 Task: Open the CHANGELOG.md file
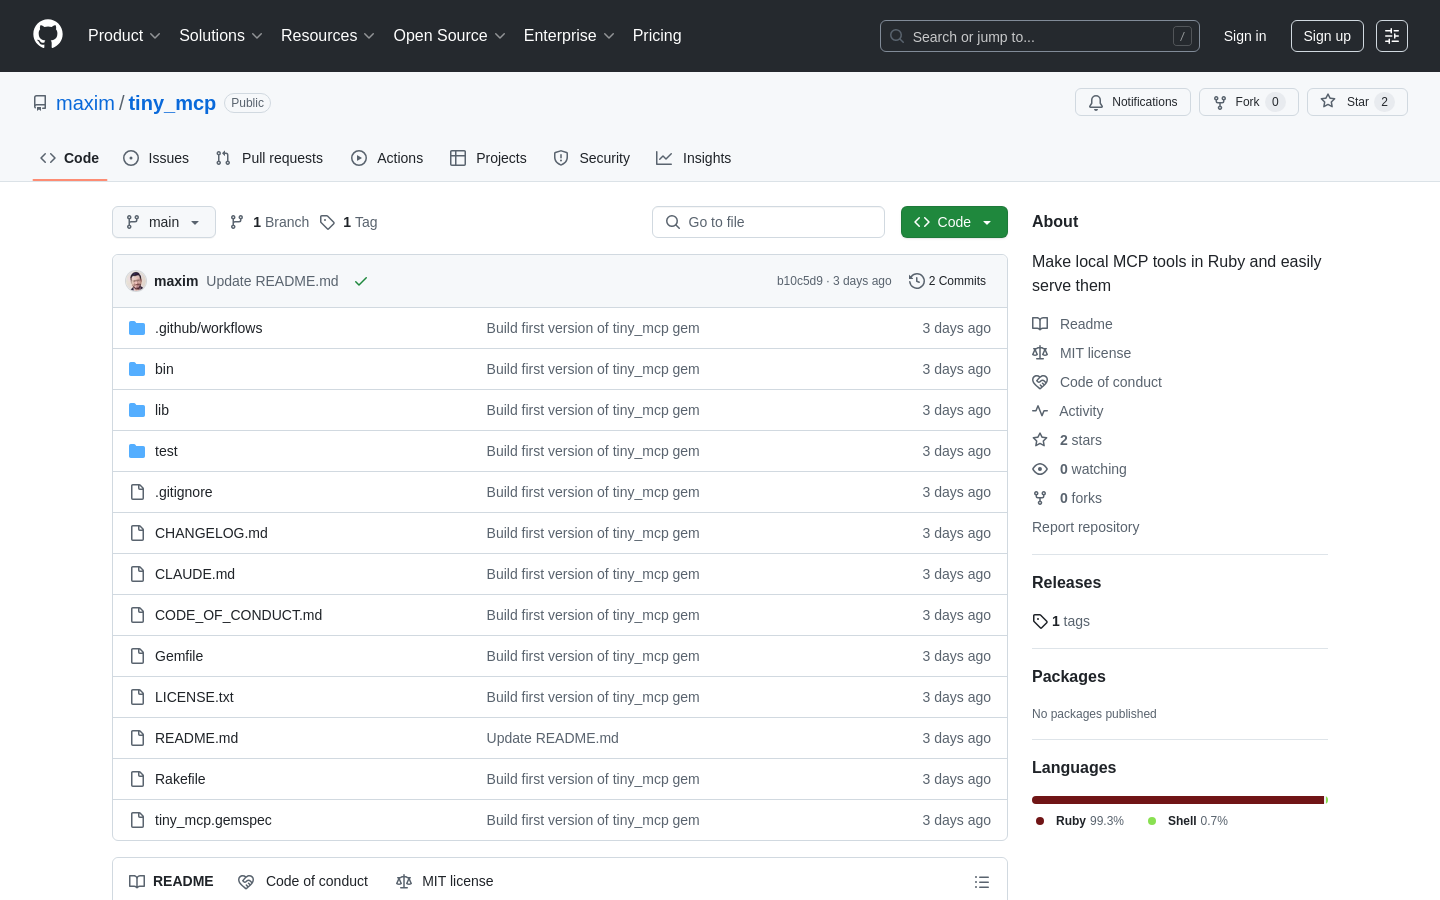[x=211, y=533]
